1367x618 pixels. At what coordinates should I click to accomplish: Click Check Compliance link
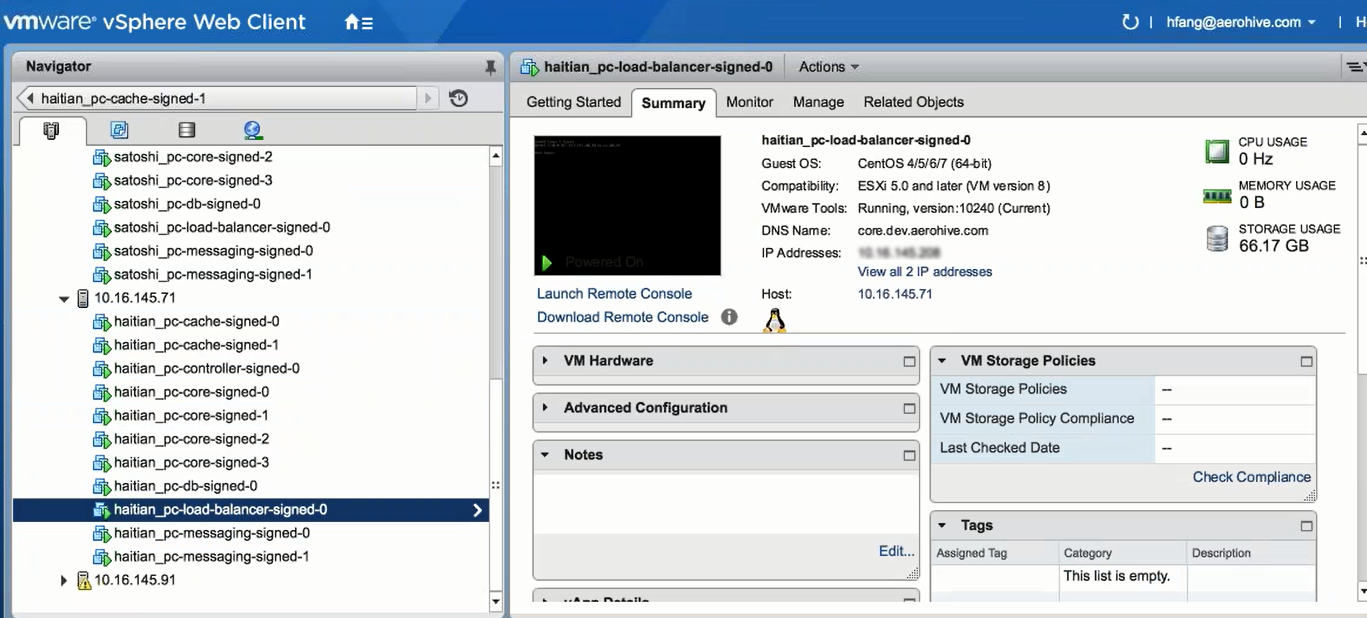click(x=1251, y=477)
